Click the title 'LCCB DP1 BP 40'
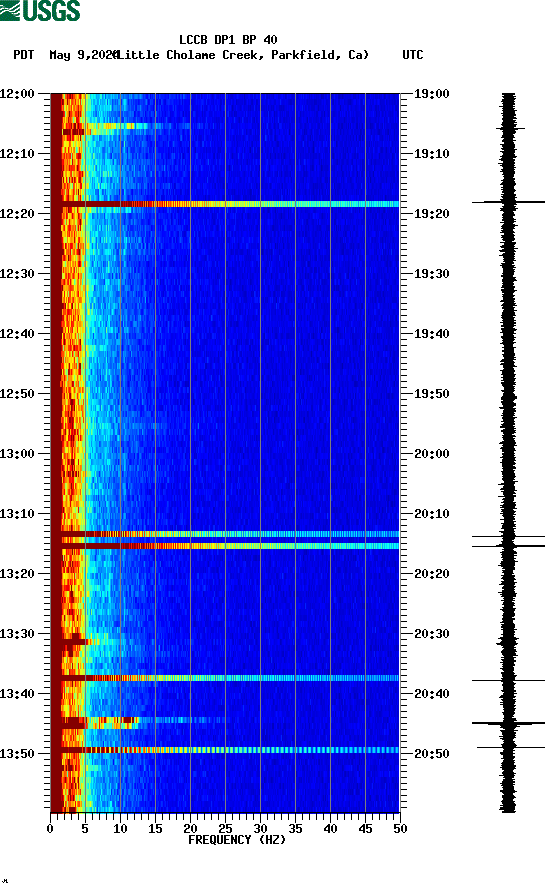Image resolution: width=552 pixels, height=892 pixels. click(228, 40)
